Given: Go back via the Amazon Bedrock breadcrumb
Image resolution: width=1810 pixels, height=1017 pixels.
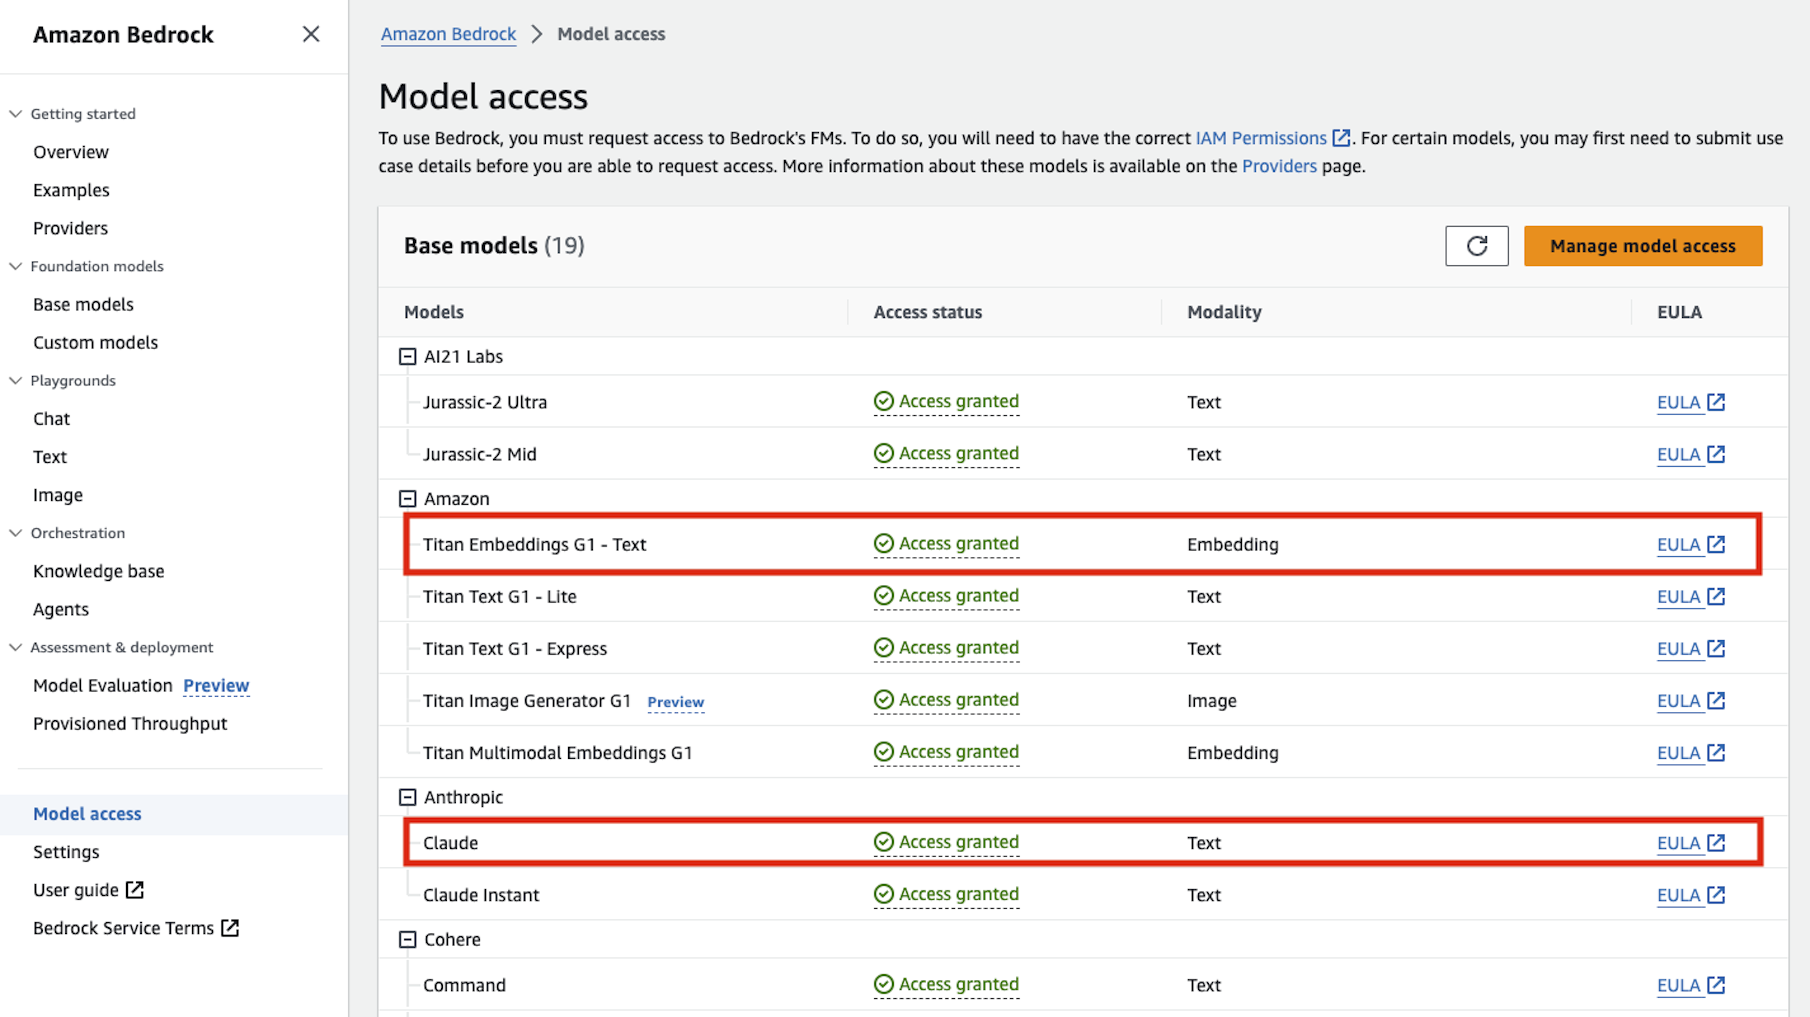Looking at the screenshot, I should [x=448, y=33].
